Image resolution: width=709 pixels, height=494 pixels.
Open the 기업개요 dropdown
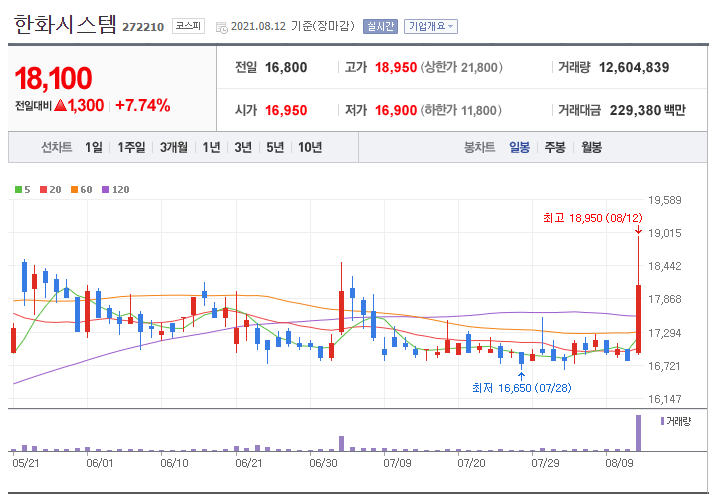pos(430,27)
